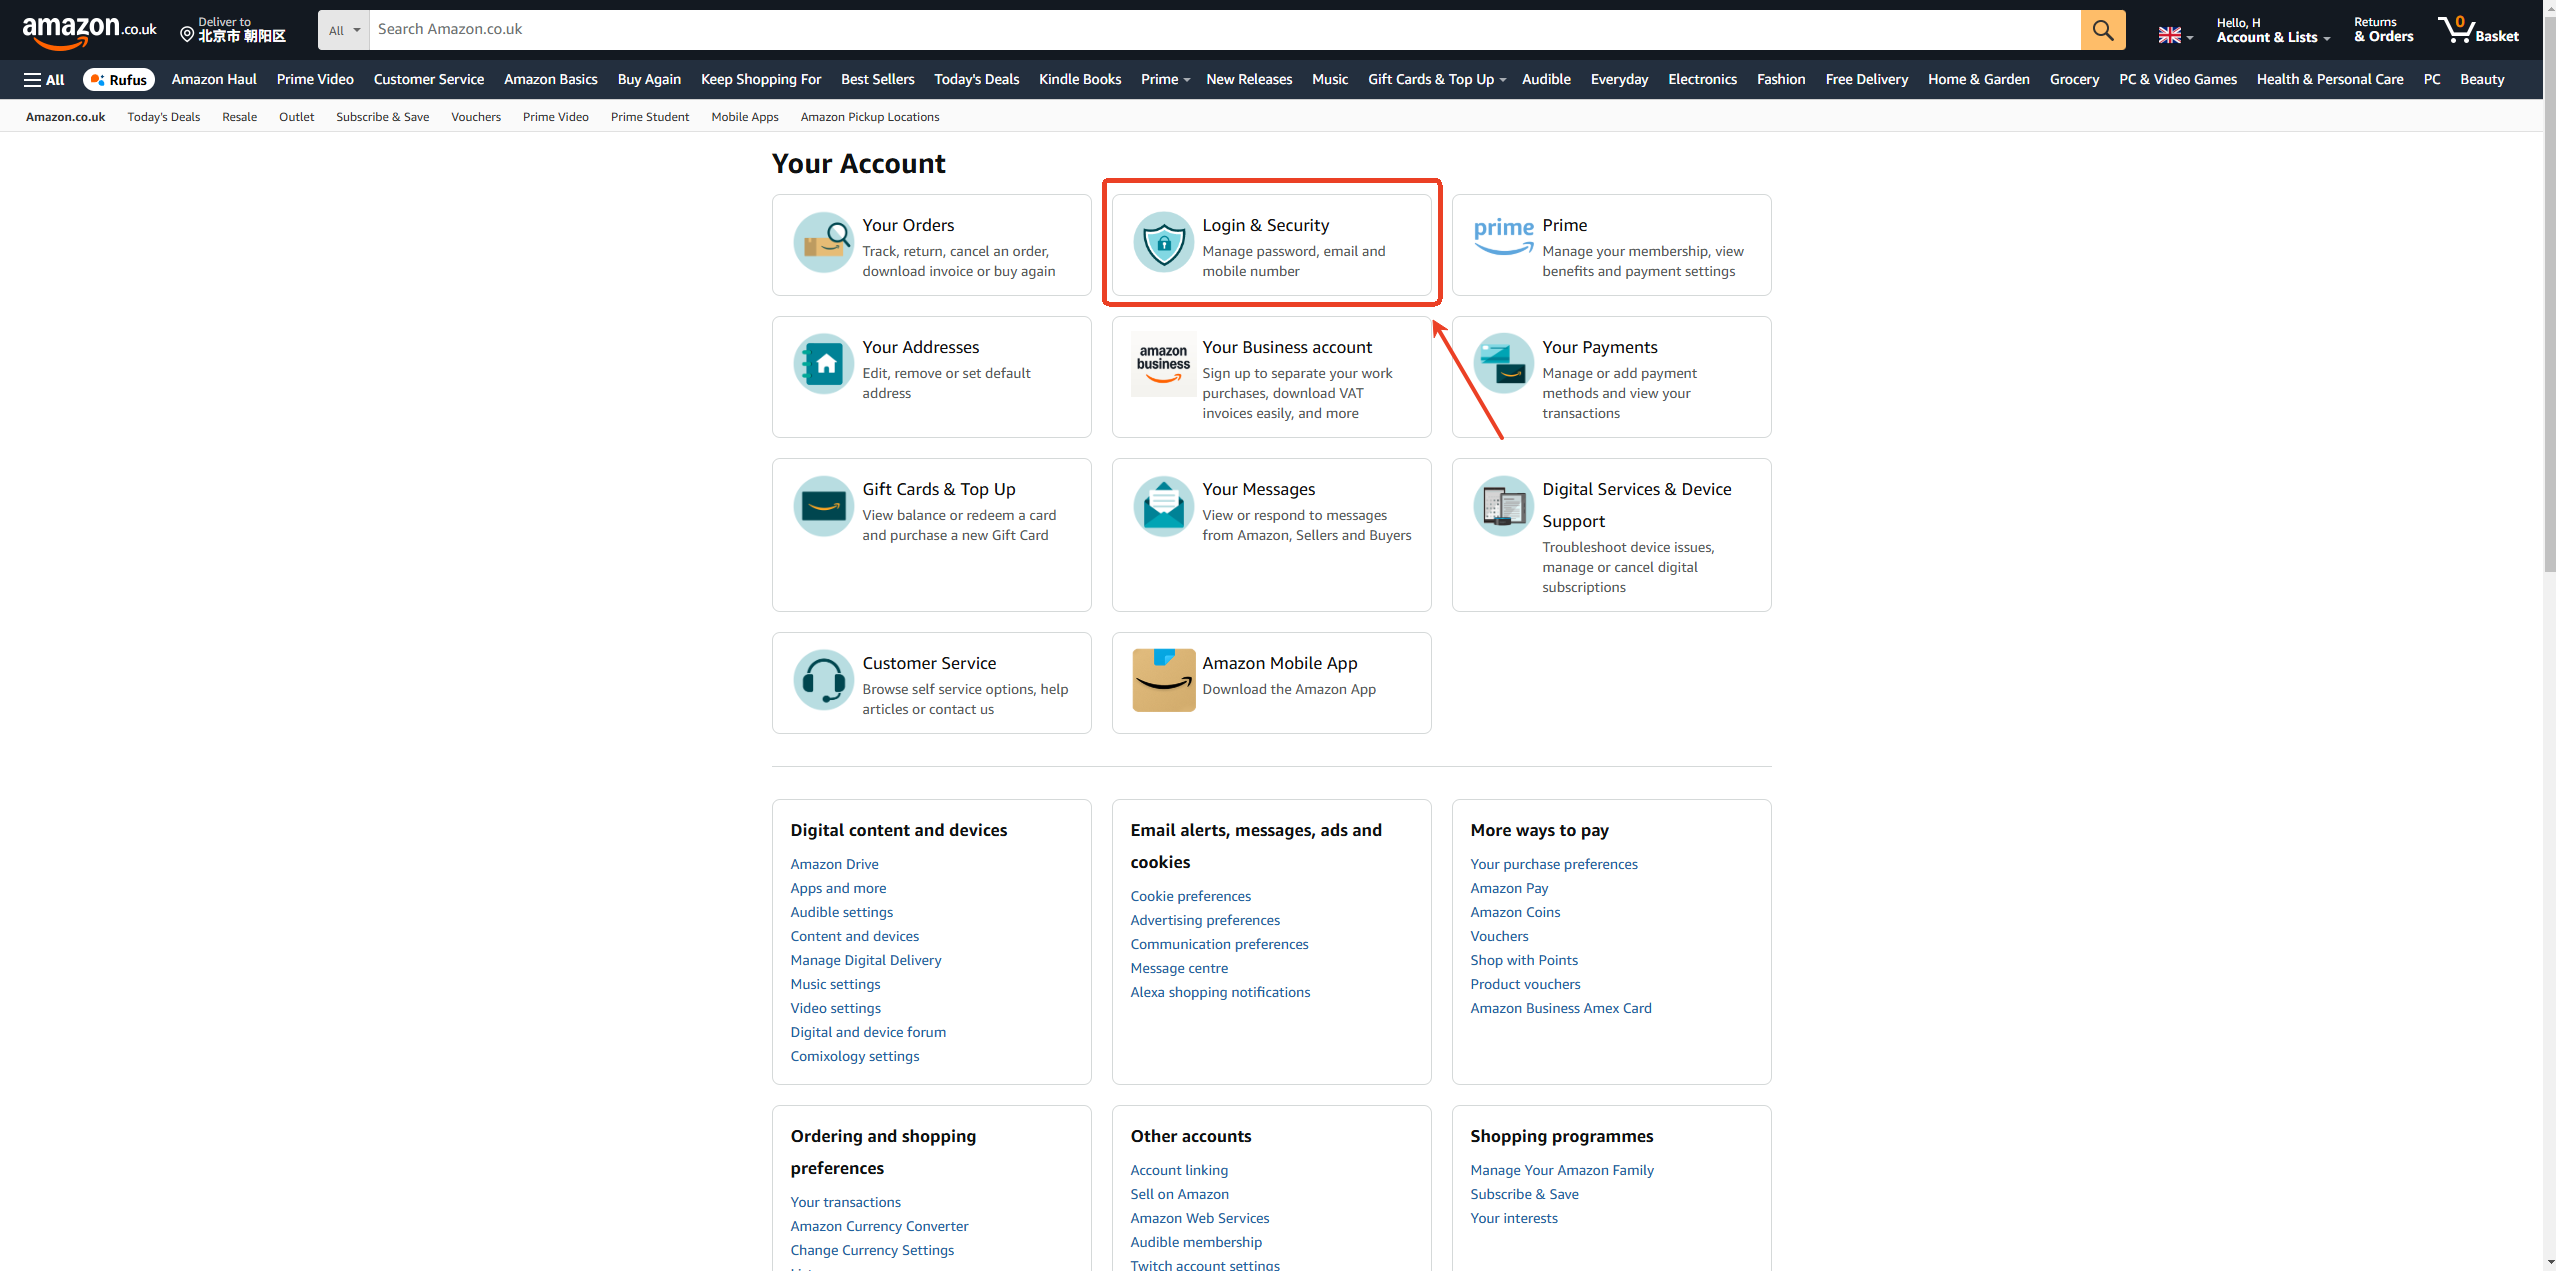
Task: Click the Gift Cards envelope icon
Action: [x=823, y=506]
